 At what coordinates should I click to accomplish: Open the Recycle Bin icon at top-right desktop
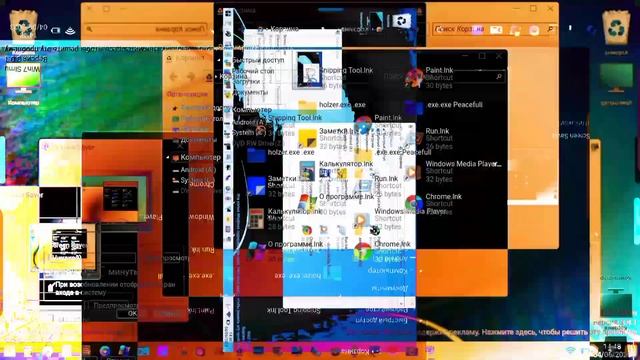pyautogui.click(x=616, y=27)
